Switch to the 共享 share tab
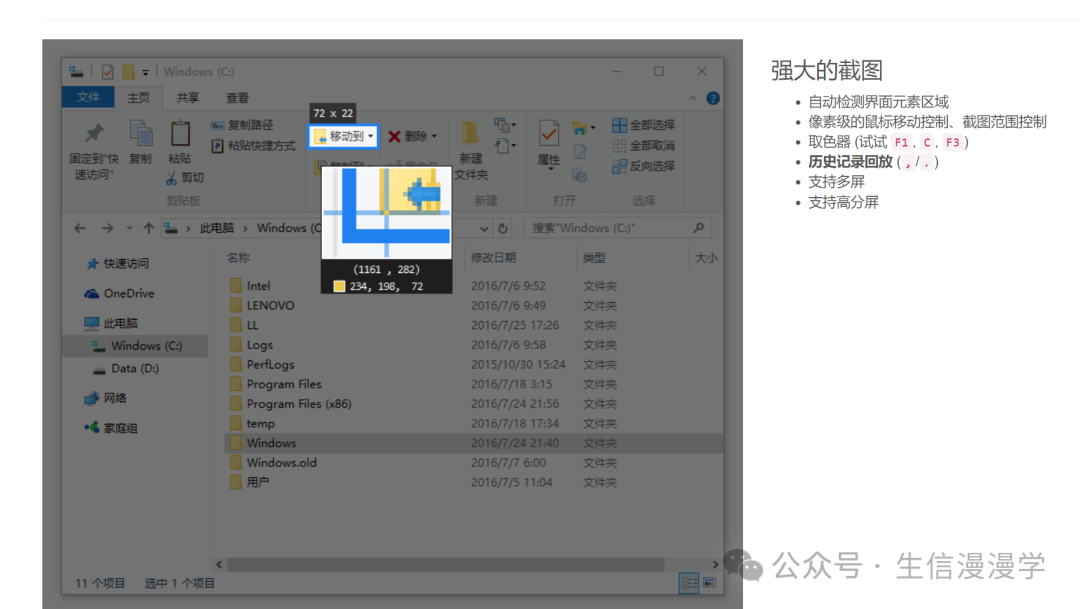1080x609 pixels. coord(188,98)
